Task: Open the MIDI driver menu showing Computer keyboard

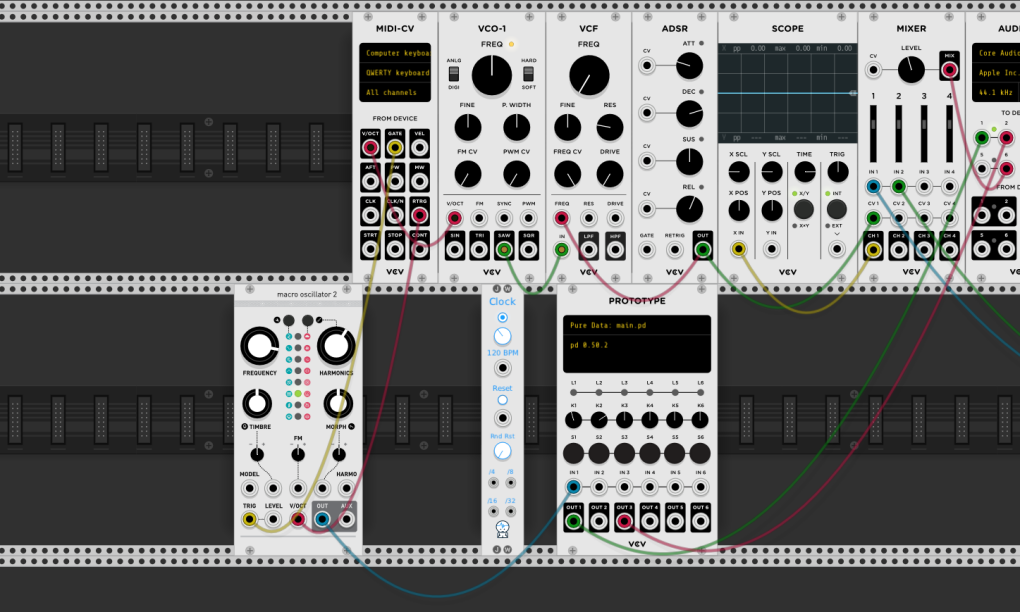Action: tap(395, 53)
